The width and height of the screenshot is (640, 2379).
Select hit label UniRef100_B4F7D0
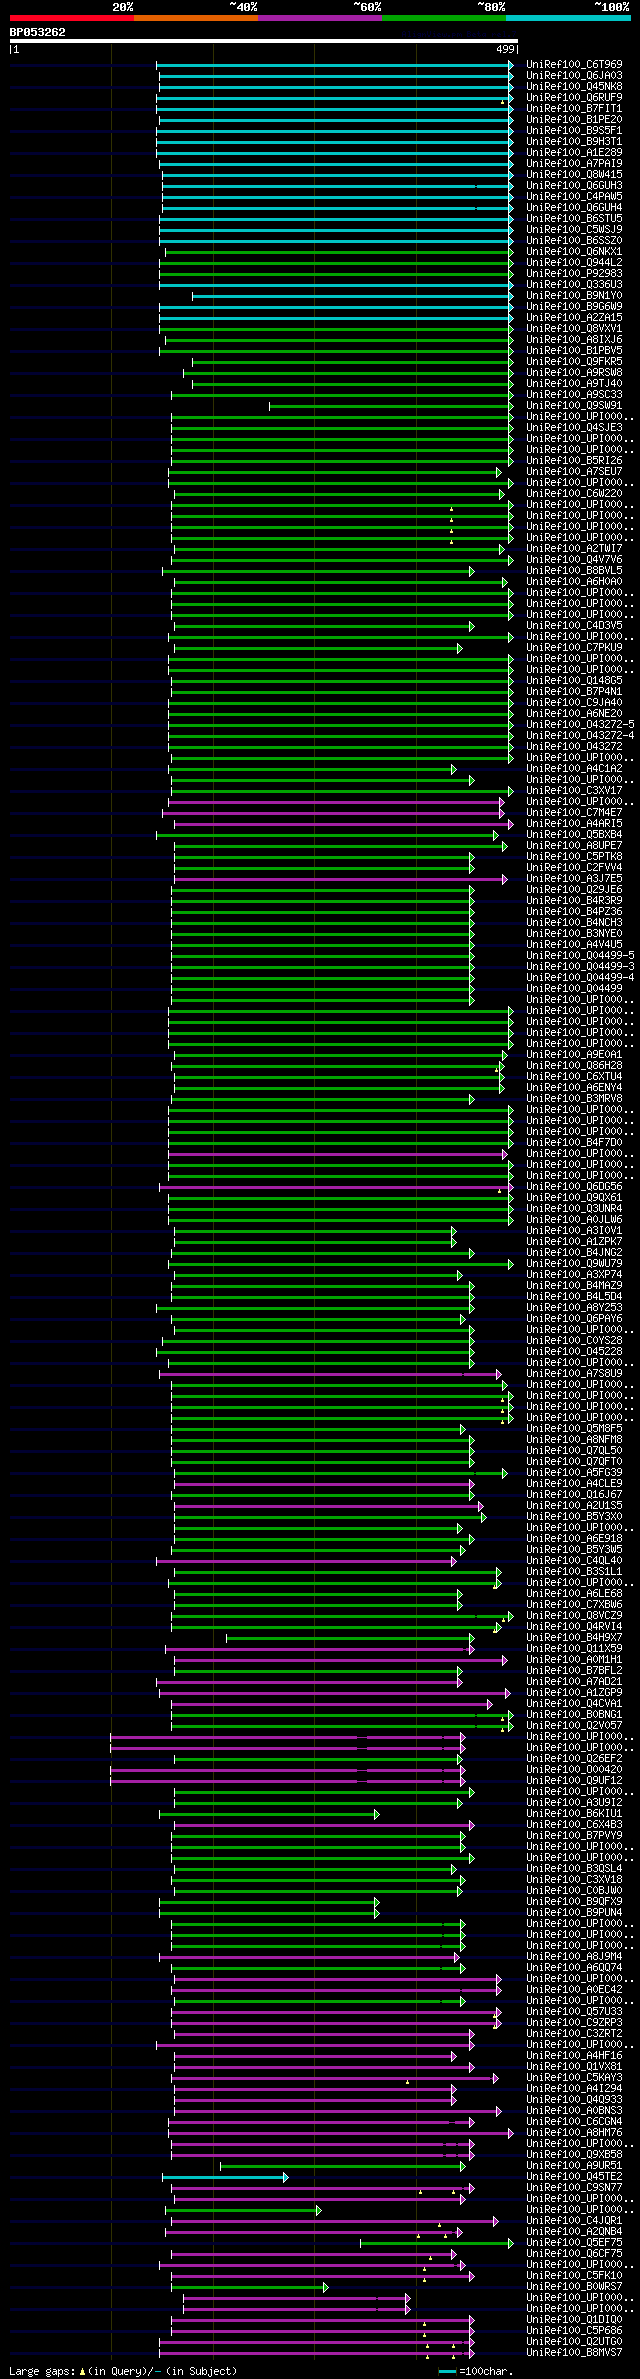pyautogui.click(x=574, y=1142)
